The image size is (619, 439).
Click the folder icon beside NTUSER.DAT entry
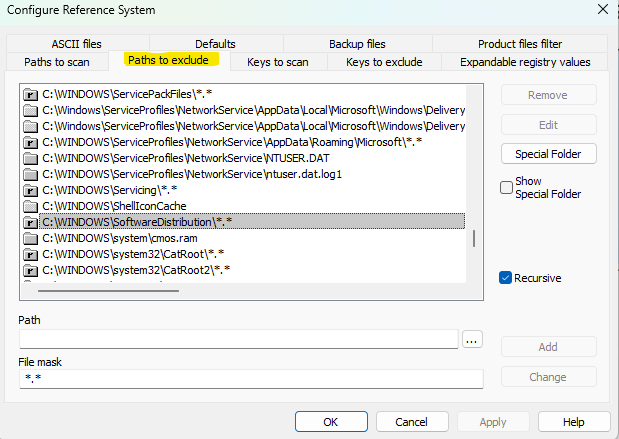30,158
